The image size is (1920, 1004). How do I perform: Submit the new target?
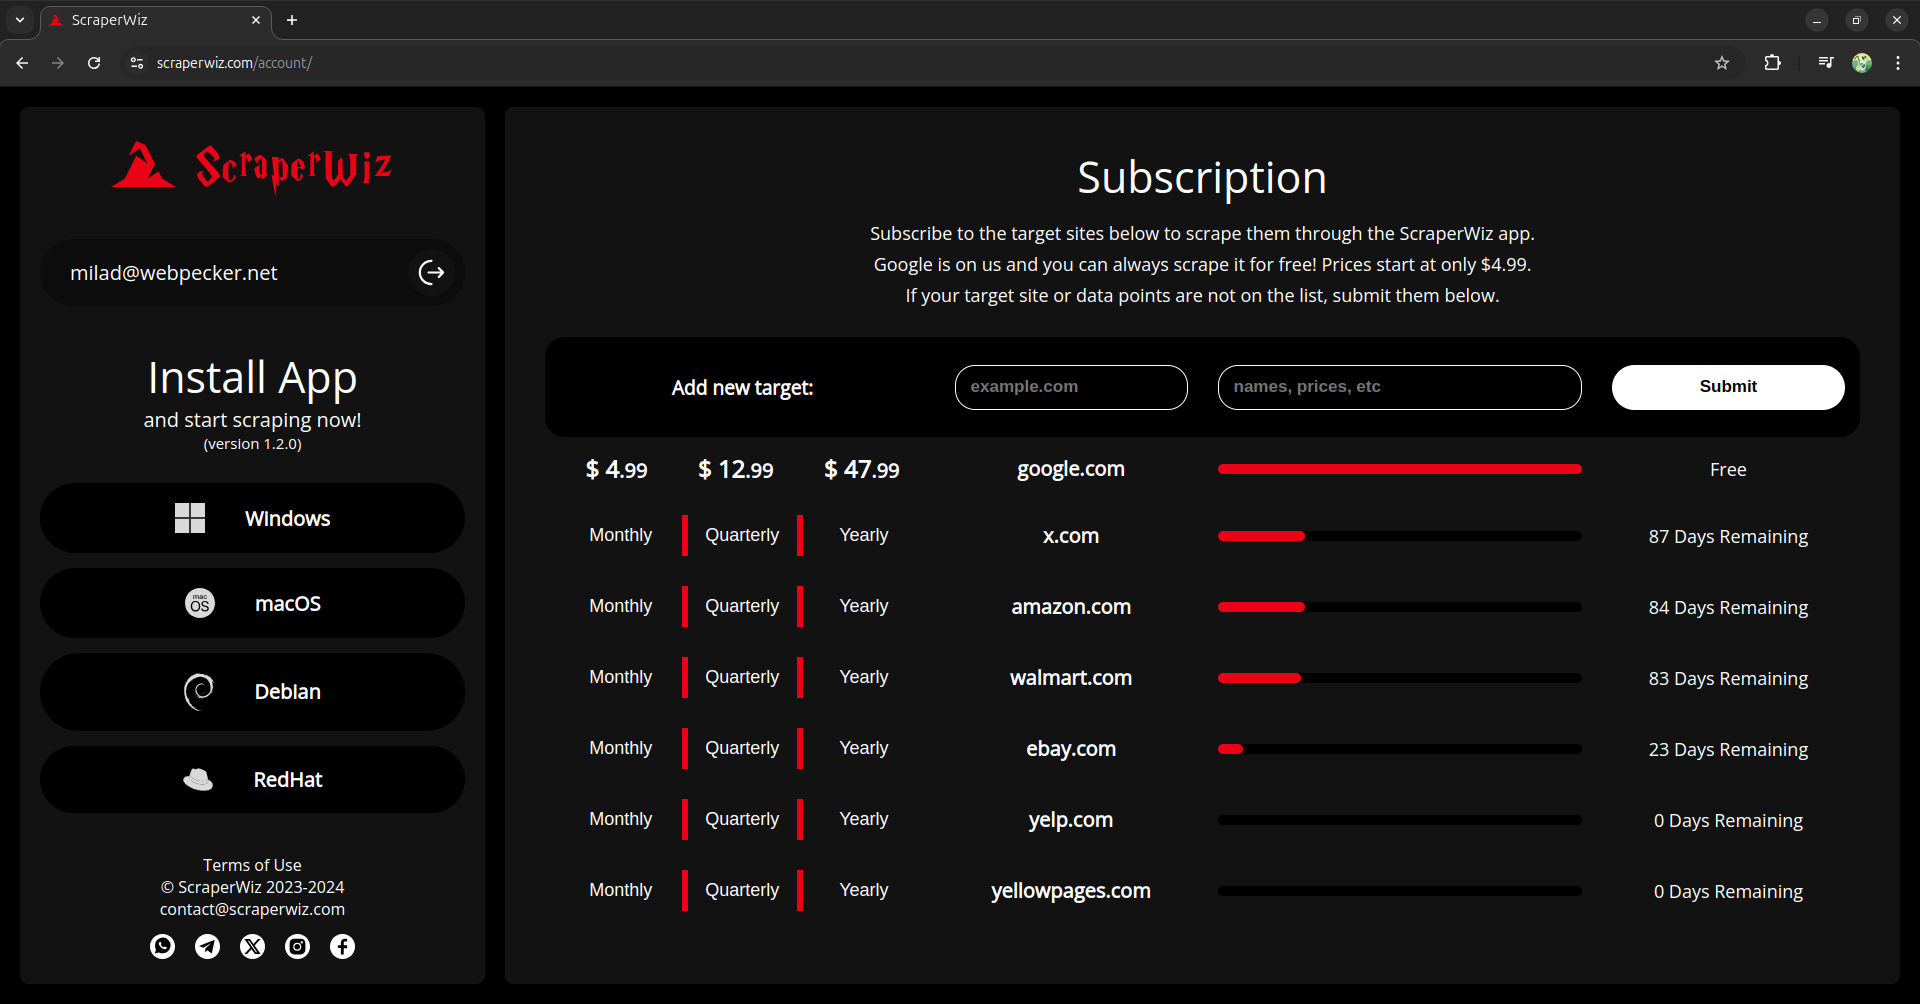click(1728, 387)
